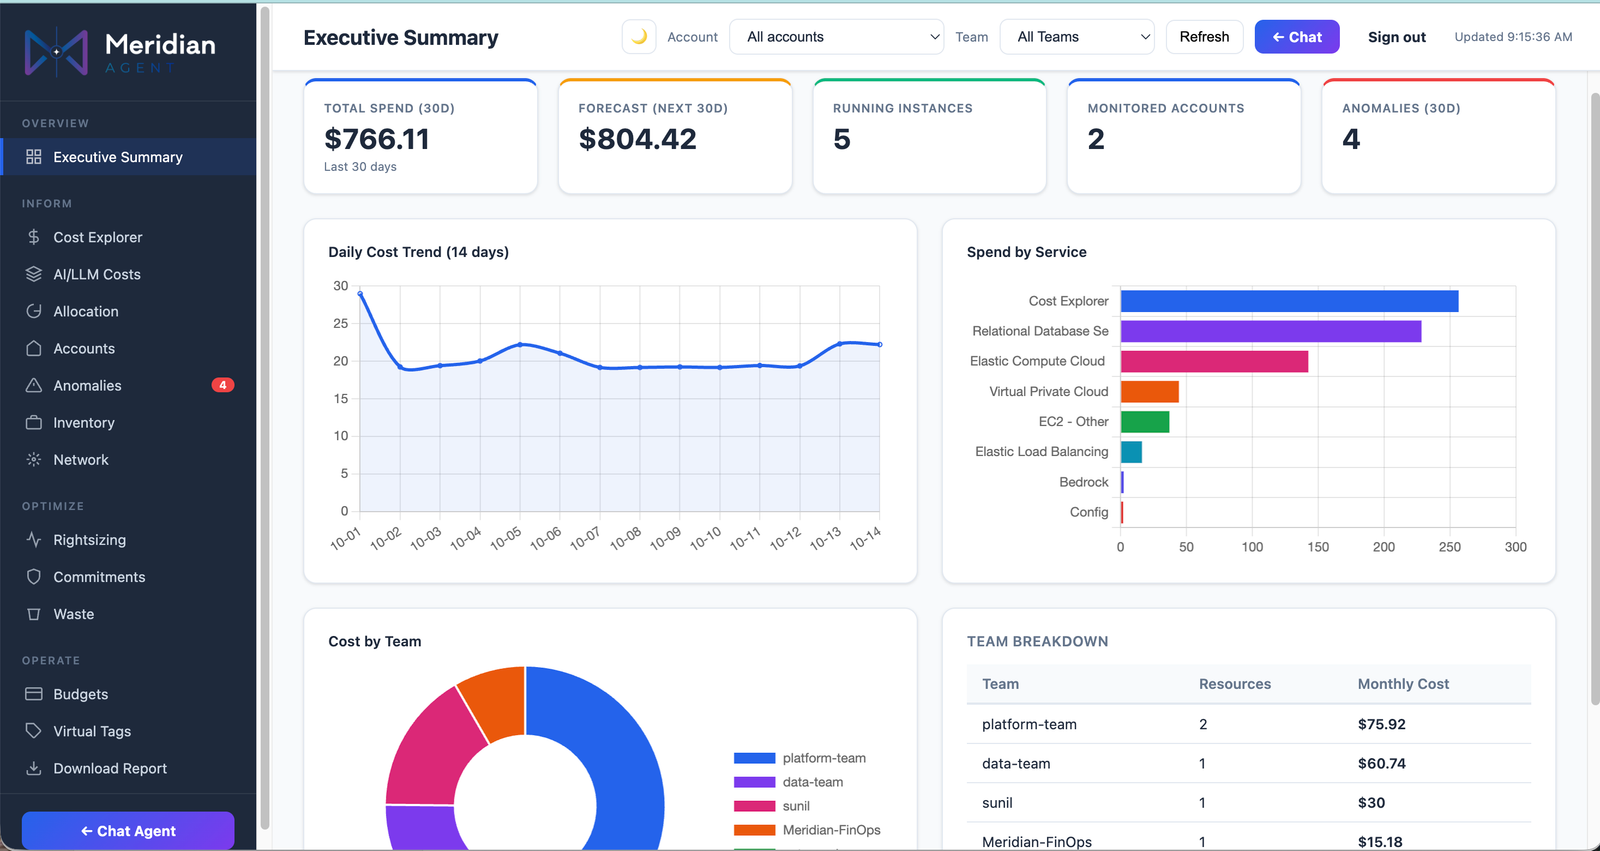Click the Anomalies warning triangle icon
The image size is (1600, 851).
pyautogui.click(x=34, y=385)
